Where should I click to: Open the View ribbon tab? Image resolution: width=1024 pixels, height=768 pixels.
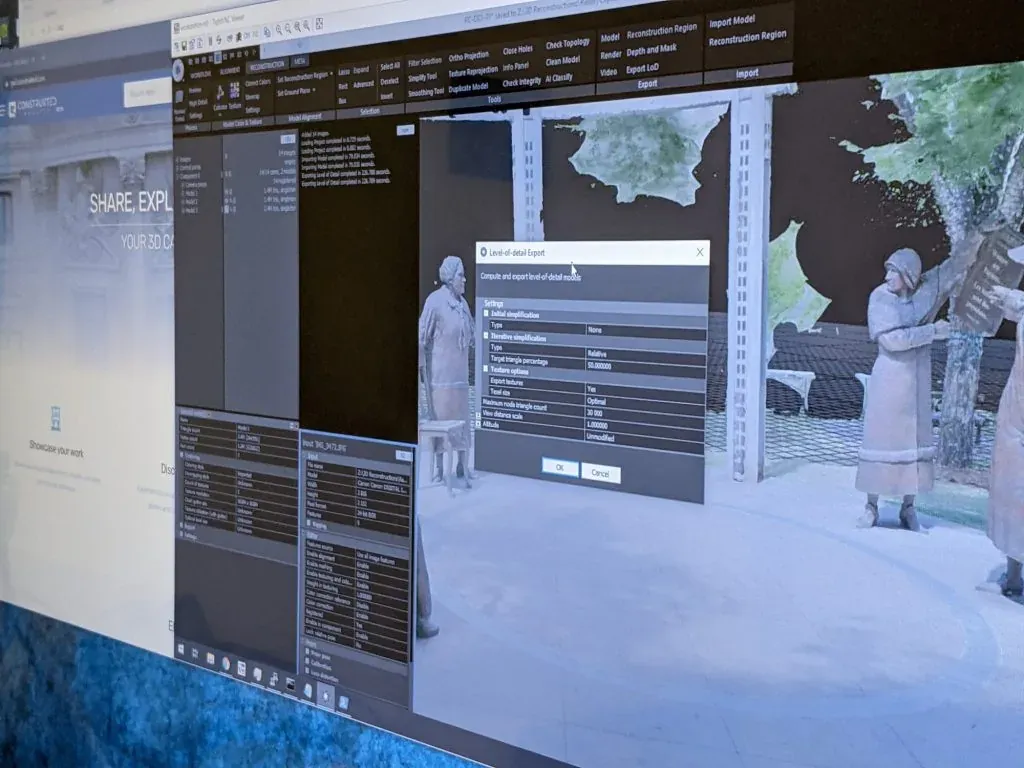point(299,61)
